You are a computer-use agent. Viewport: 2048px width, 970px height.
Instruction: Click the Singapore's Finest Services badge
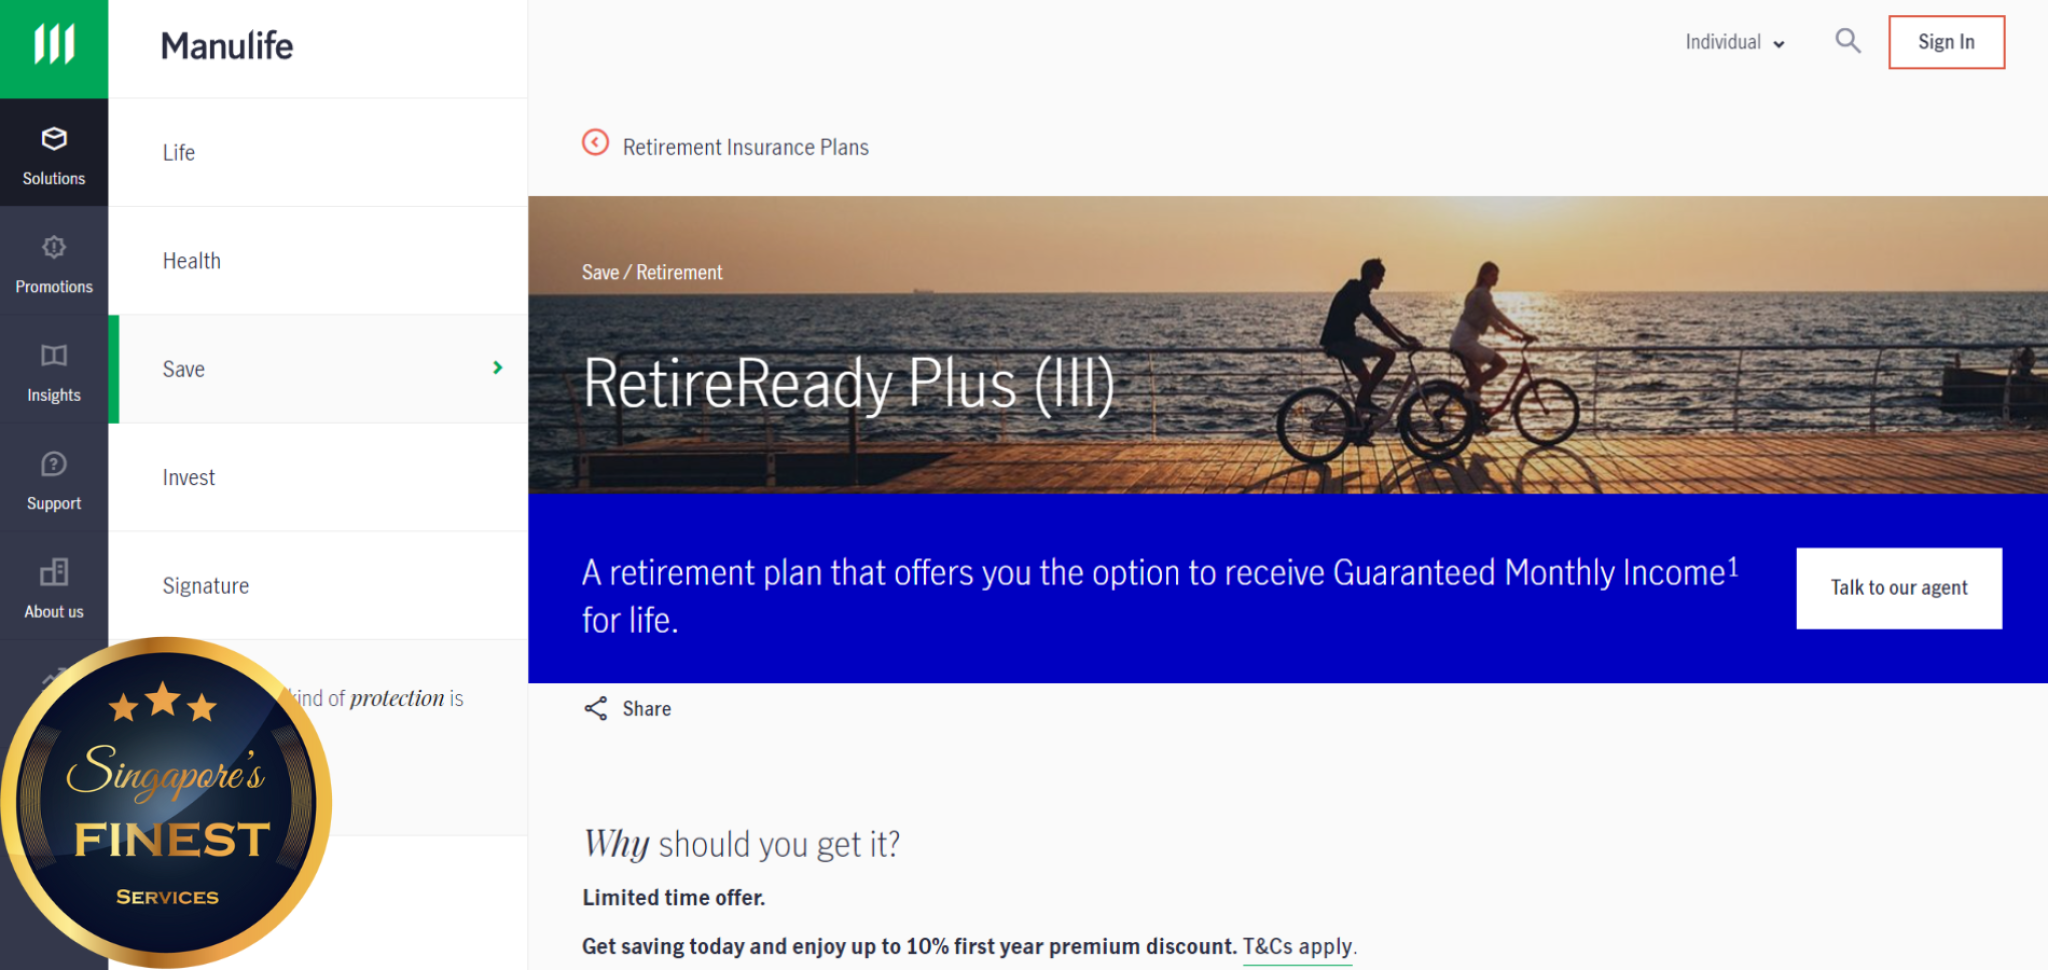tap(168, 800)
